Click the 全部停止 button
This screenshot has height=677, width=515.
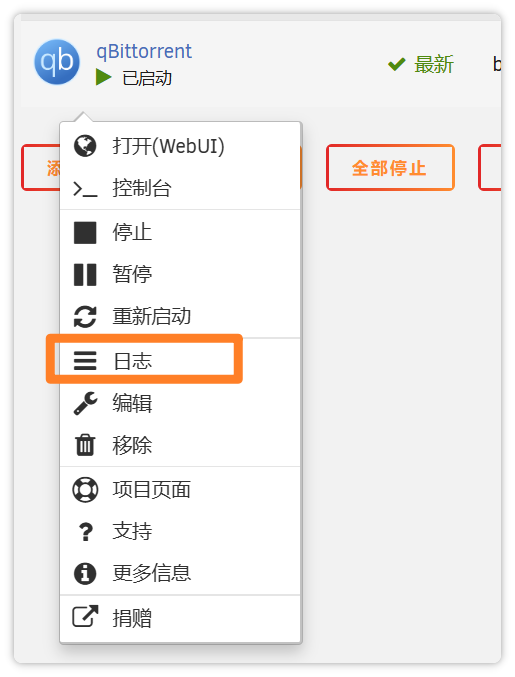pyautogui.click(x=390, y=168)
